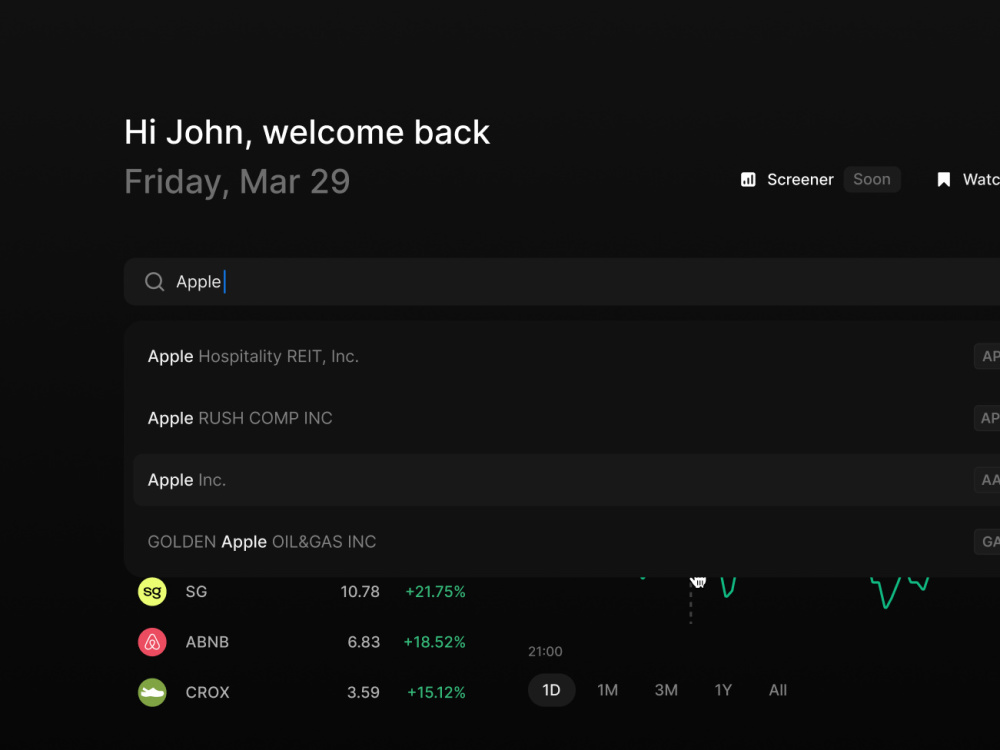Click the Watchlist bookmark icon
The height and width of the screenshot is (750, 1000).
pyautogui.click(x=944, y=180)
